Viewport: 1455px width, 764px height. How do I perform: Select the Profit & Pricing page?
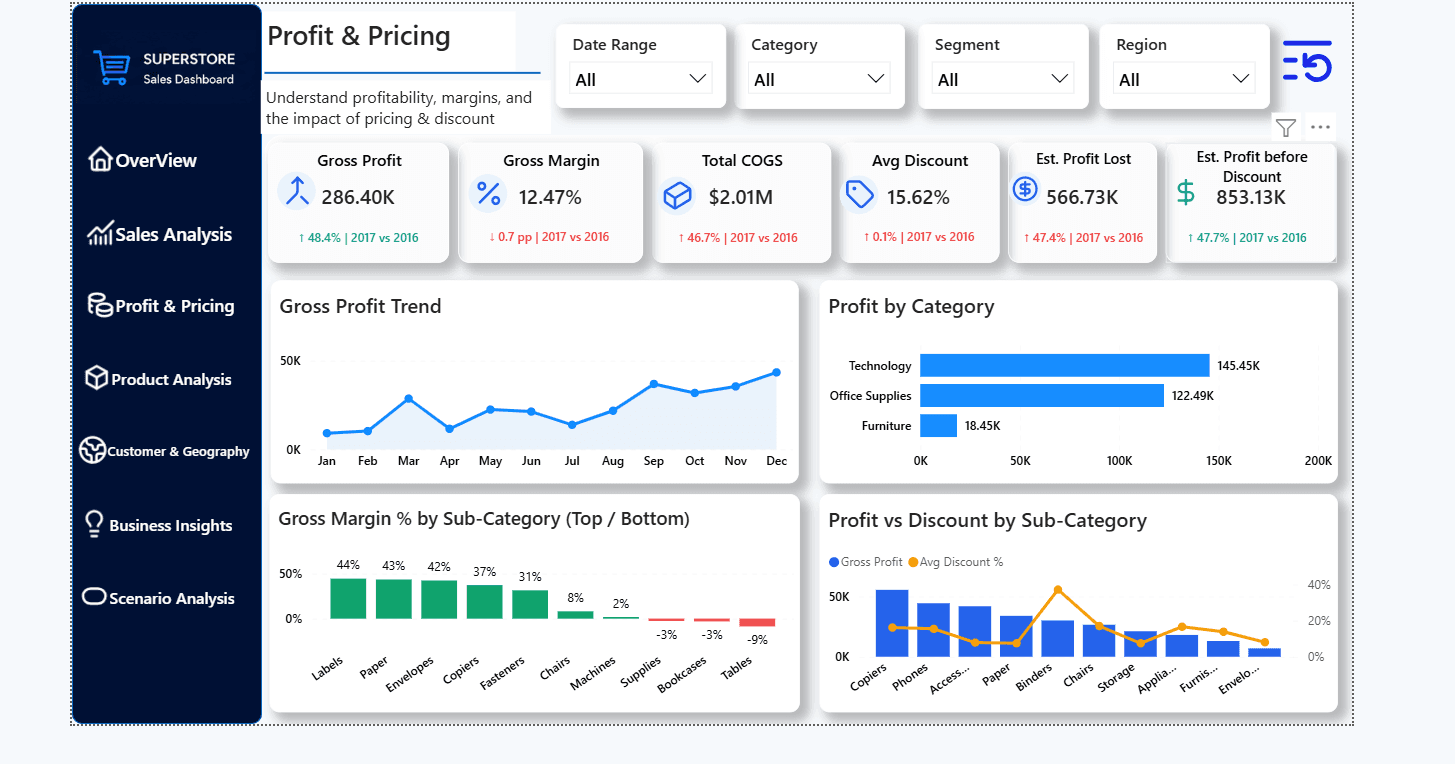(x=174, y=306)
